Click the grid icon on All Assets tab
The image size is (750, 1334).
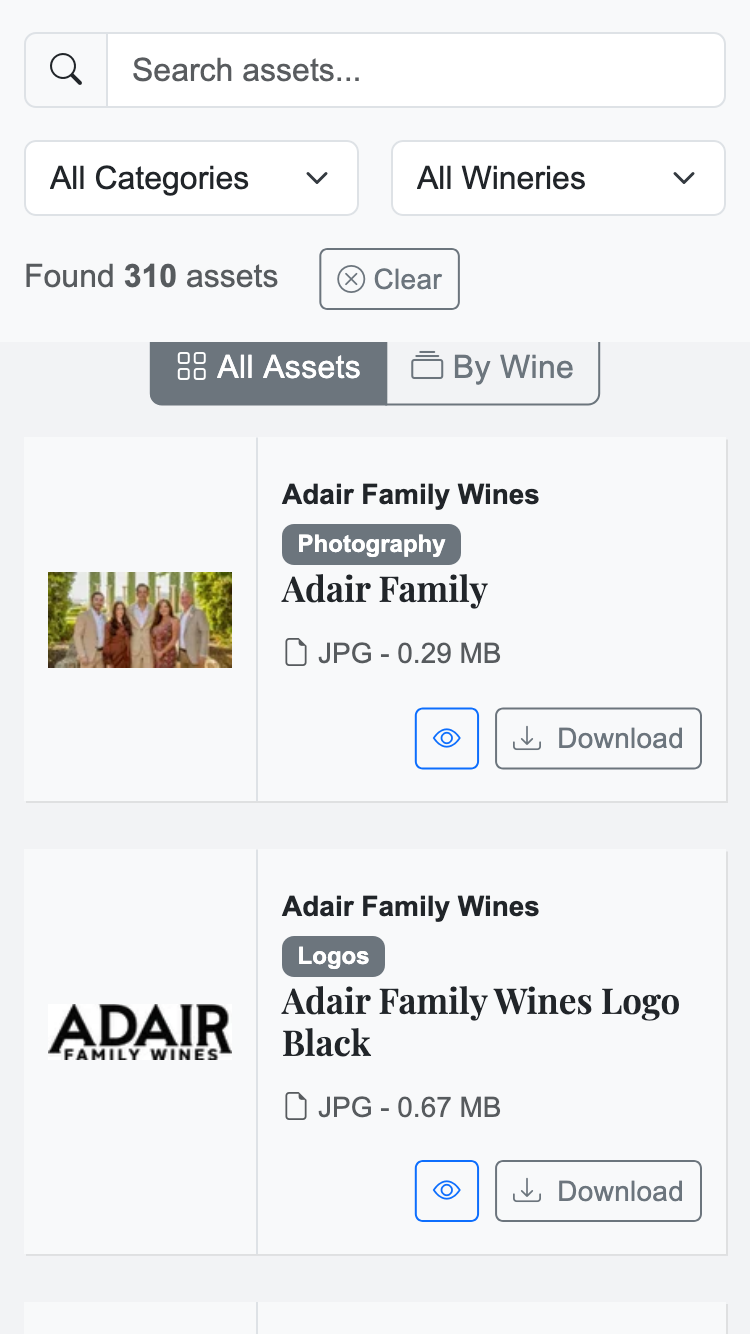point(190,367)
